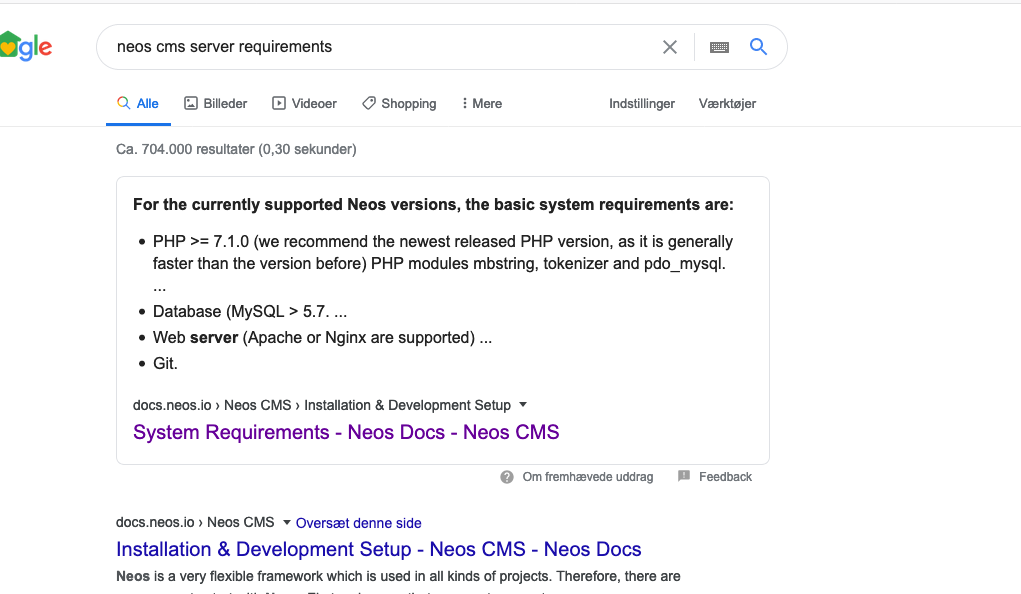Click Om fremhævede uddrag link
Viewport: 1021px width, 594px height.
(x=587, y=477)
